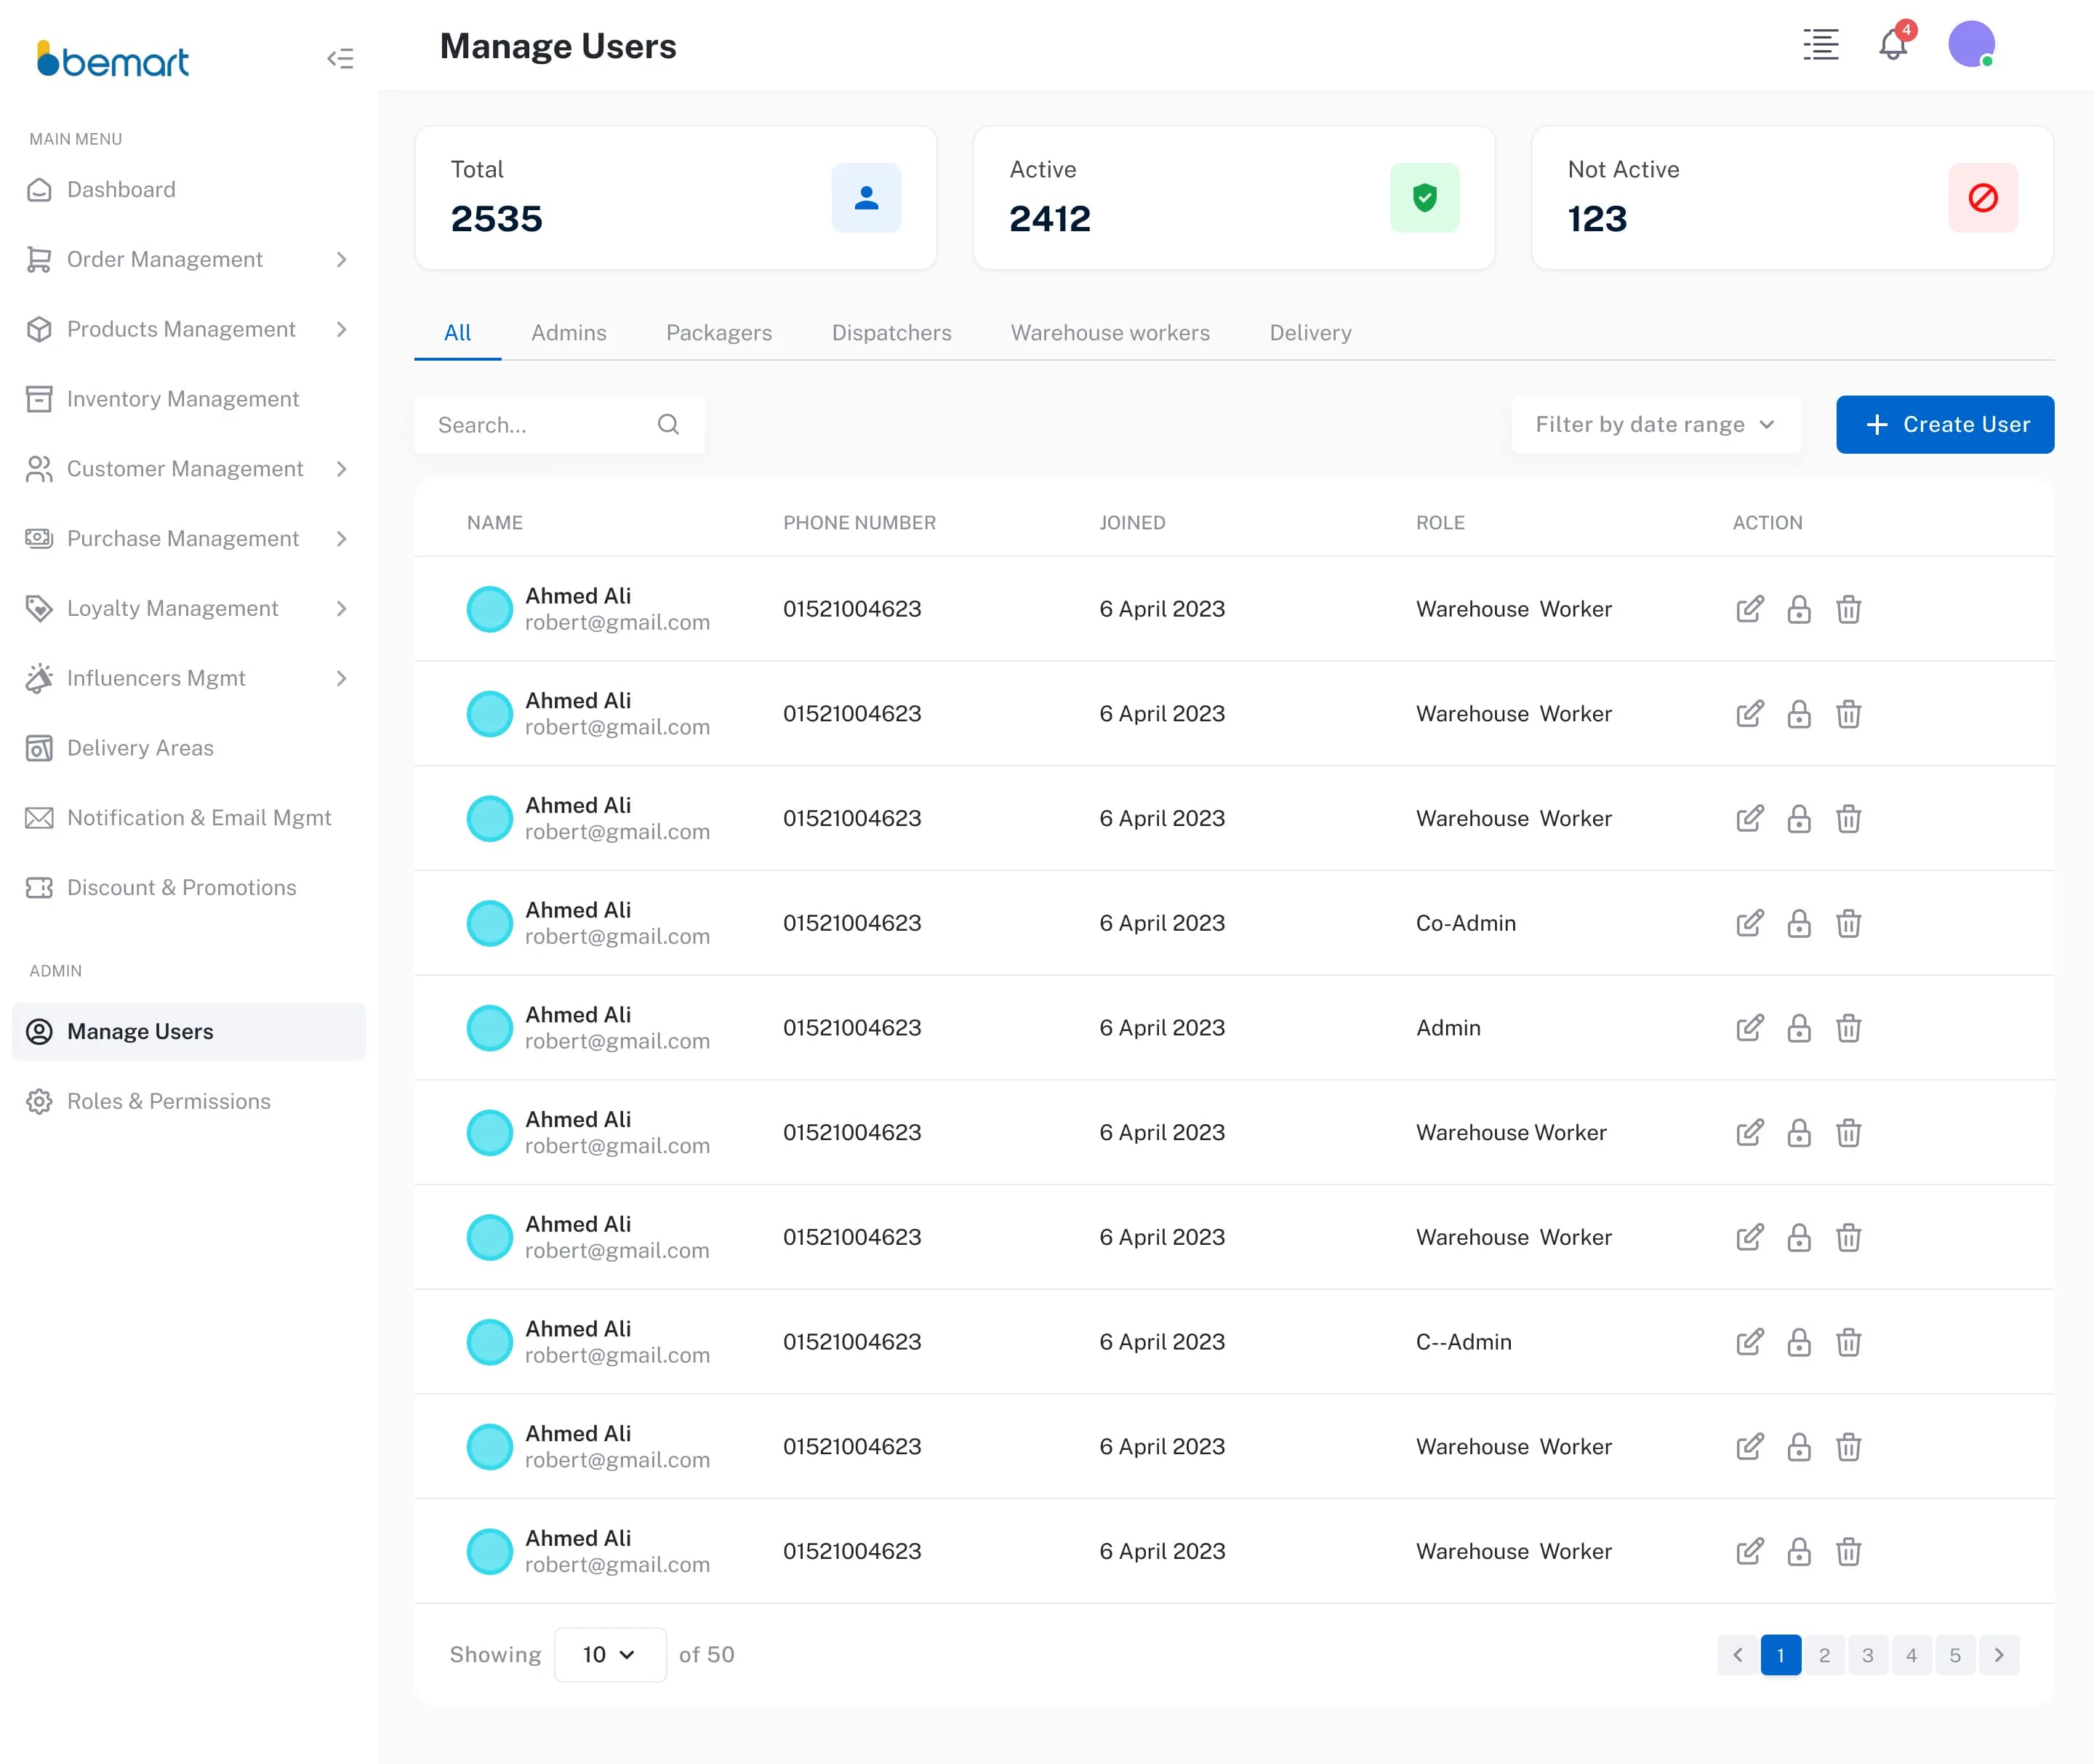Go to pagination page 1
Screen dimensions: 2094x1764
tap(1780, 1655)
